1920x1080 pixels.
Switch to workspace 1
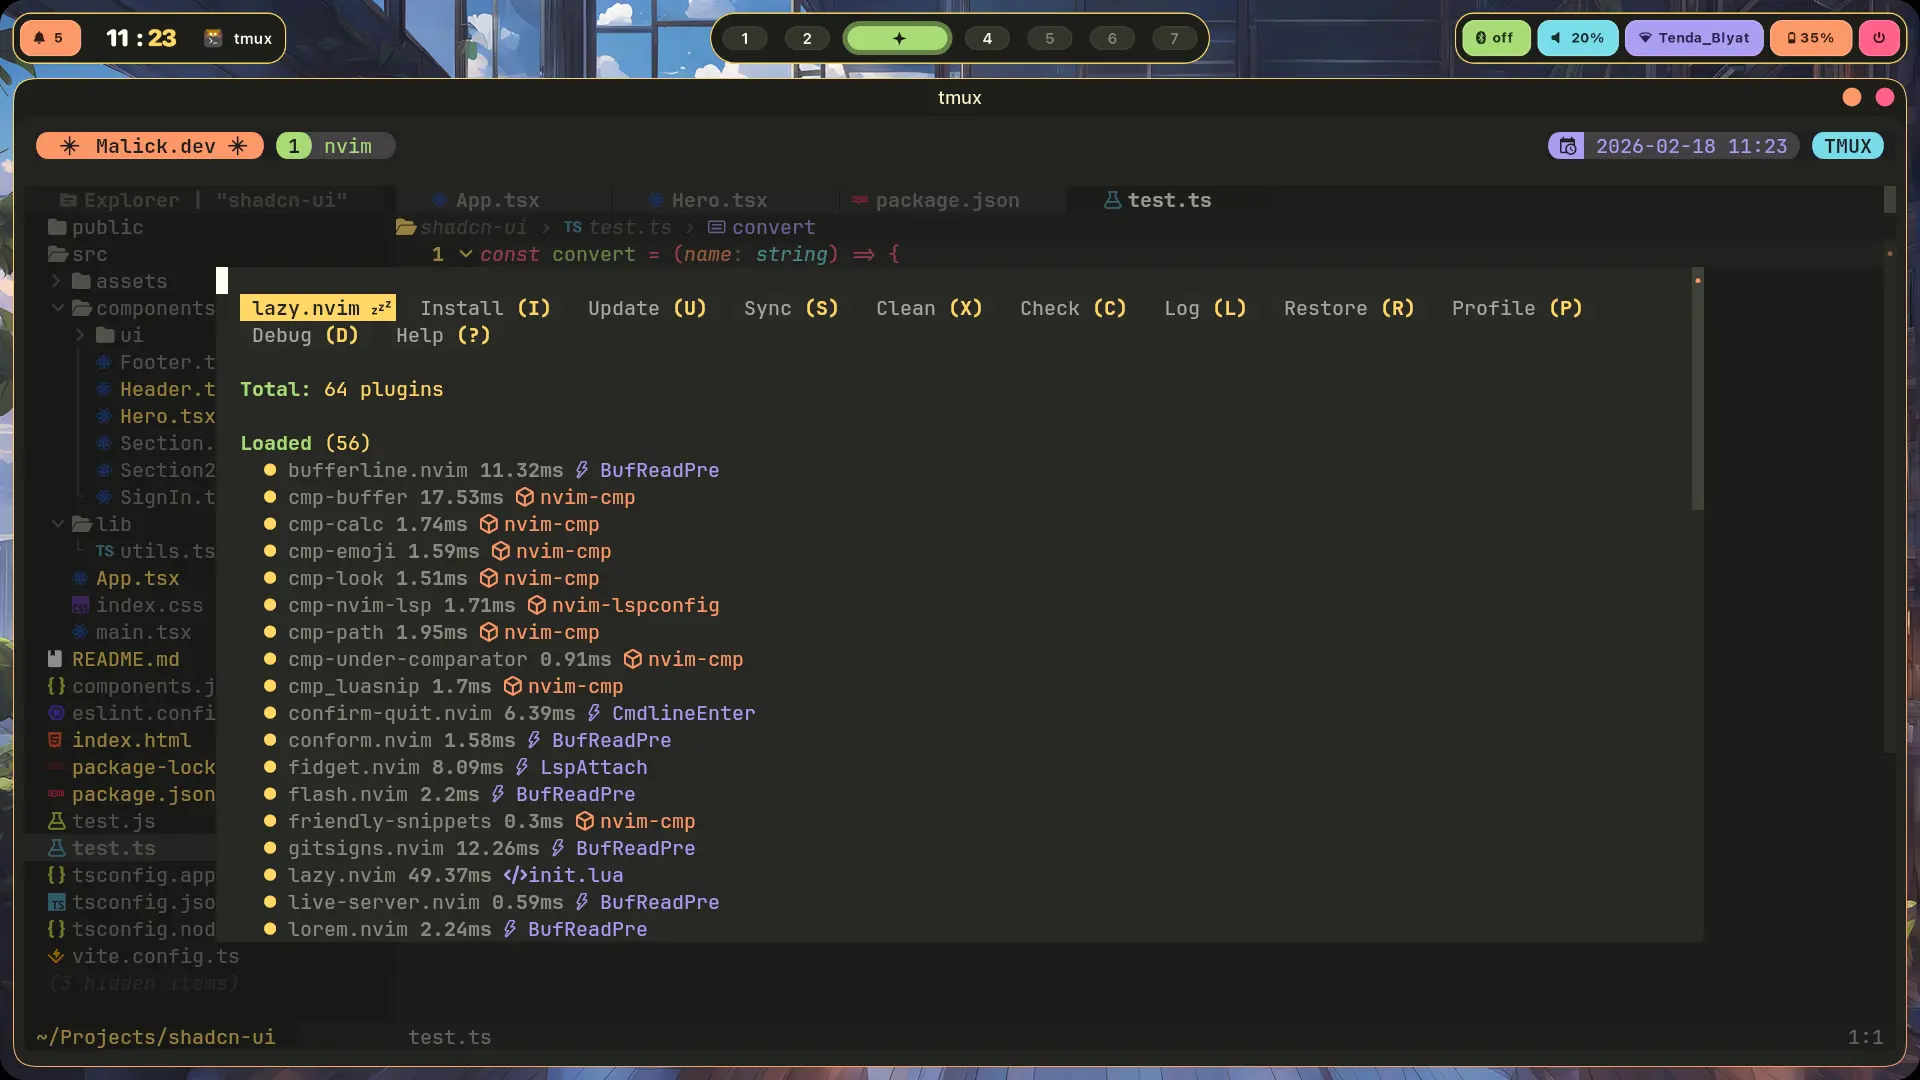click(744, 38)
